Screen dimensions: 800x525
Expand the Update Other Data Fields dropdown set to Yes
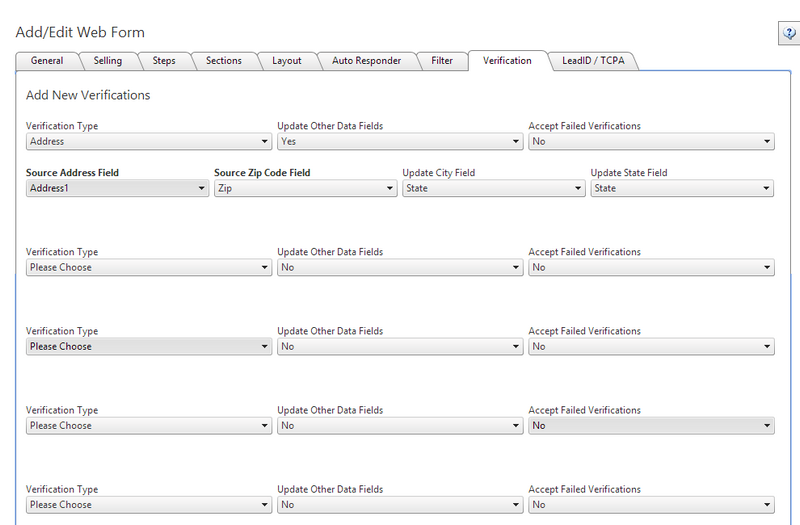400,142
